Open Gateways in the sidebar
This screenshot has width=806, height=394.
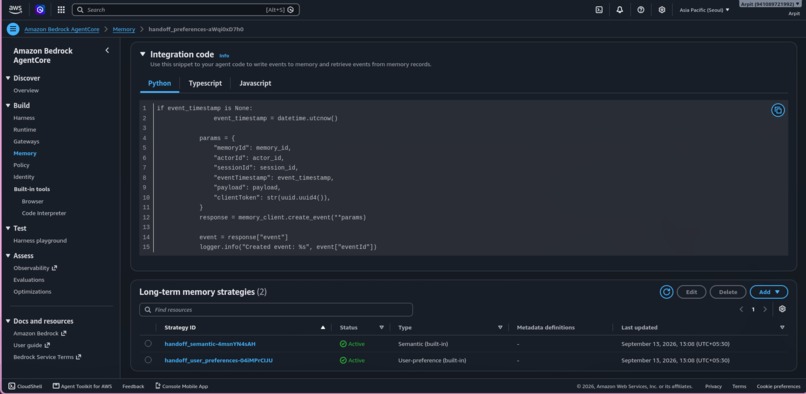(x=26, y=141)
